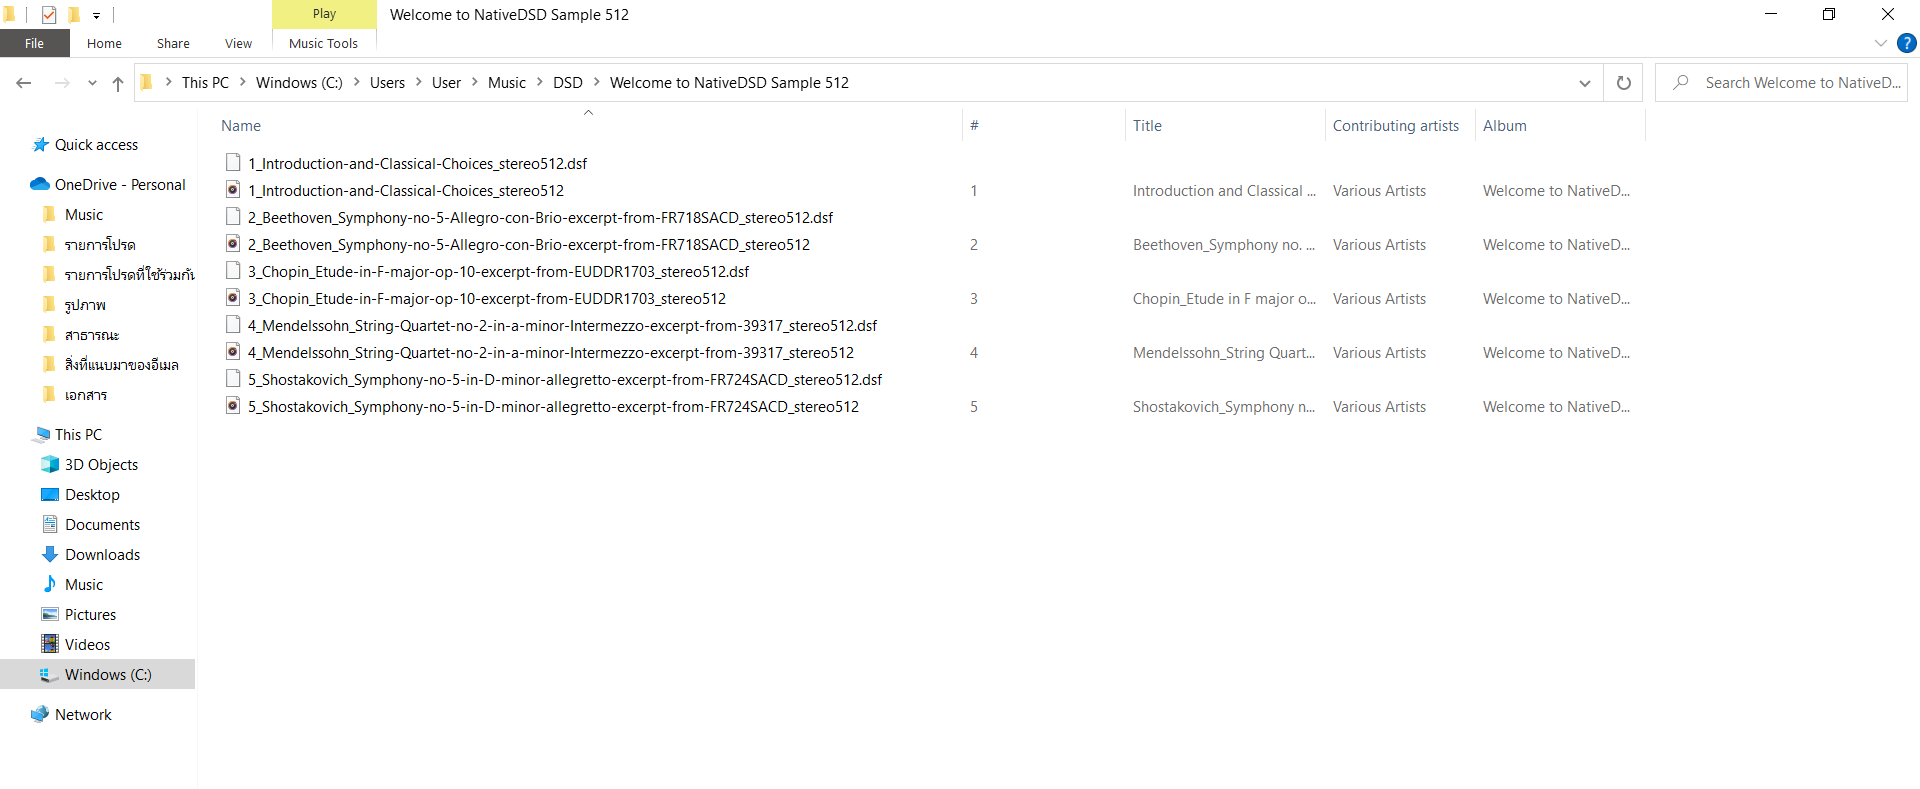This screenshot has width=1920, height=789.
Task: Expand the recent locations dropdown
Action: click(x=92, y=83)
